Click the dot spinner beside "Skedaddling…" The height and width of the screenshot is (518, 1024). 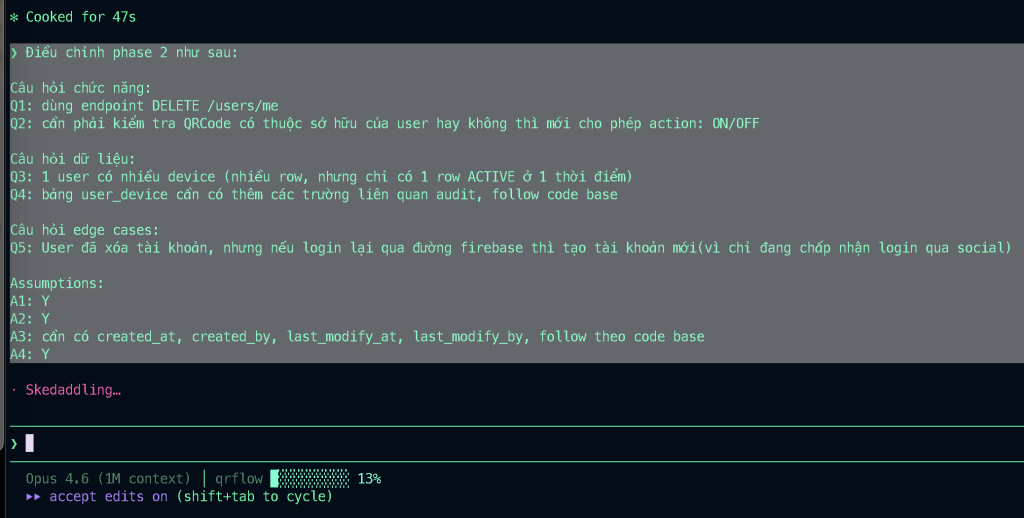pyautogui.click(x=13, y=390)
